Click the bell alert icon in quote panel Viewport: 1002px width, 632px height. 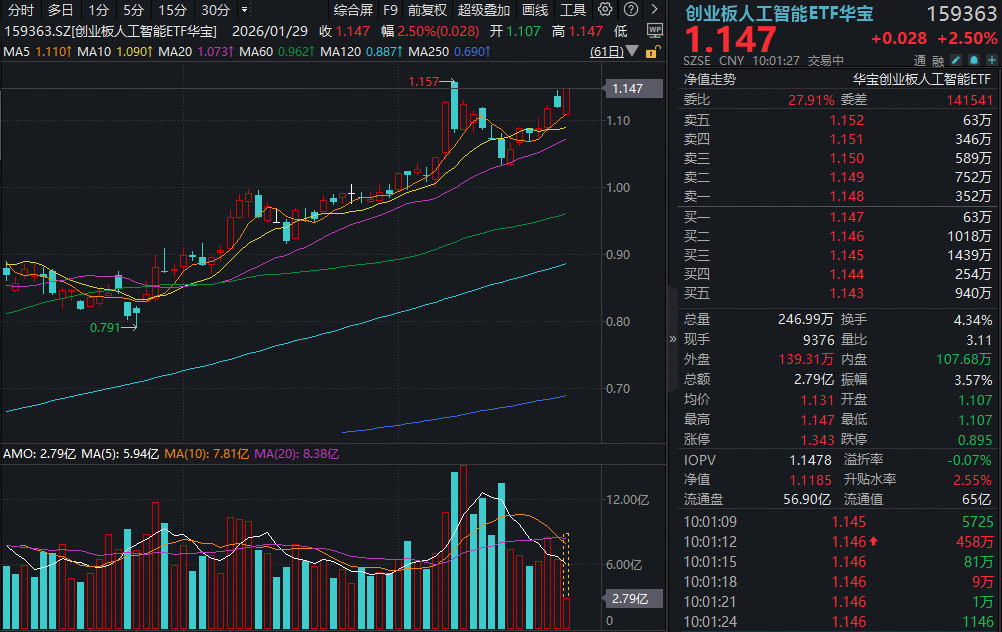(x=973, y=60)
